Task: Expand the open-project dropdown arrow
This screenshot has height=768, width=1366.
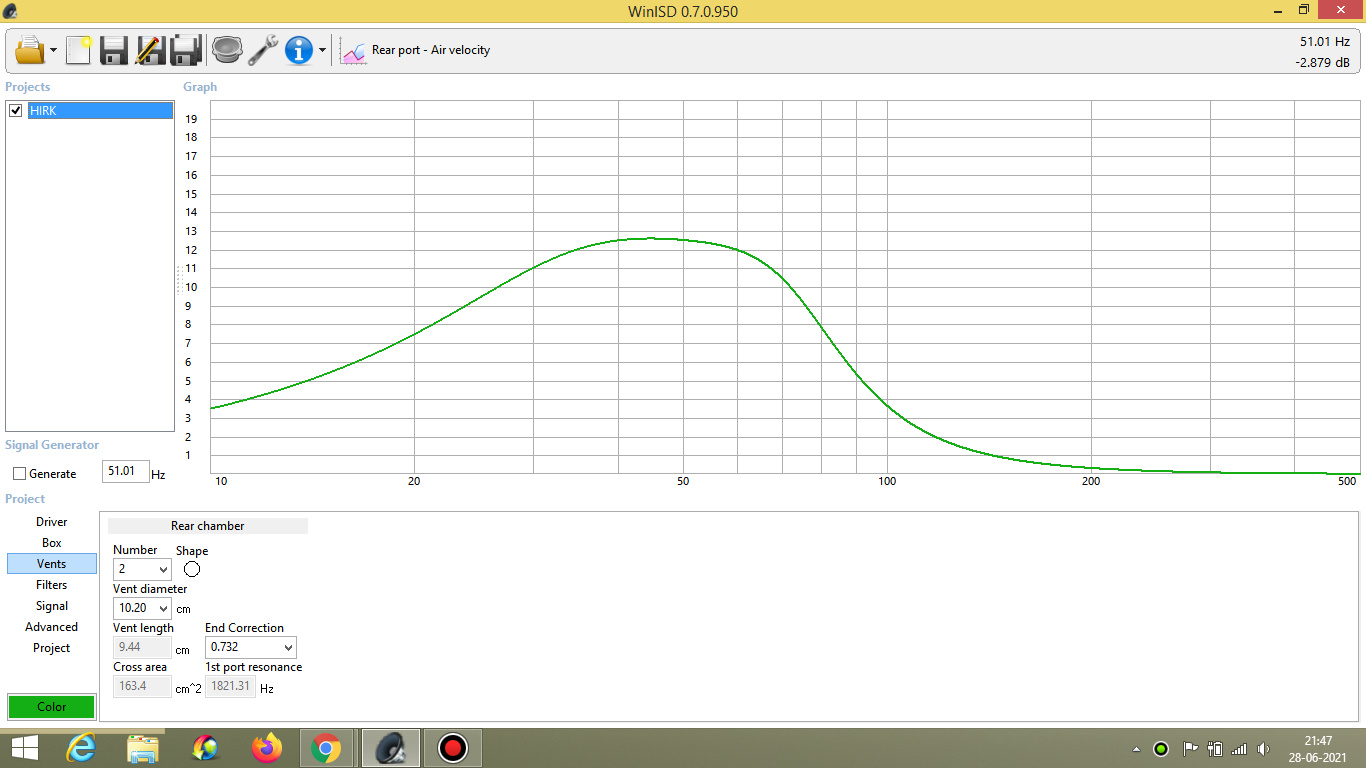Action: (53, 50)
